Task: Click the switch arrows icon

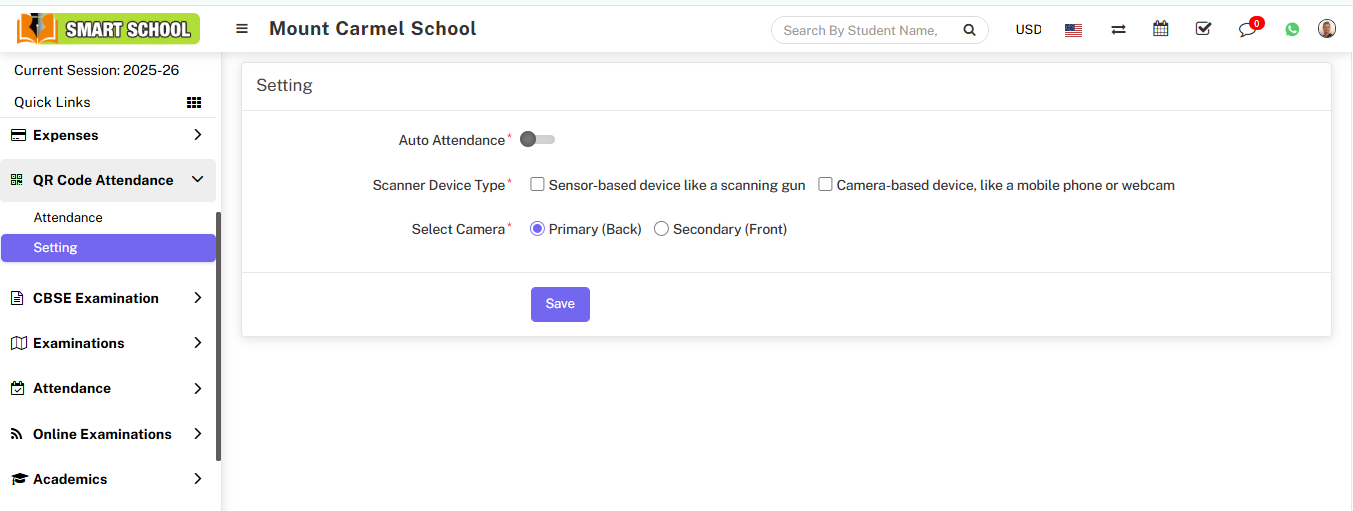Action: pyautogui.click(x=1118, y=30)
